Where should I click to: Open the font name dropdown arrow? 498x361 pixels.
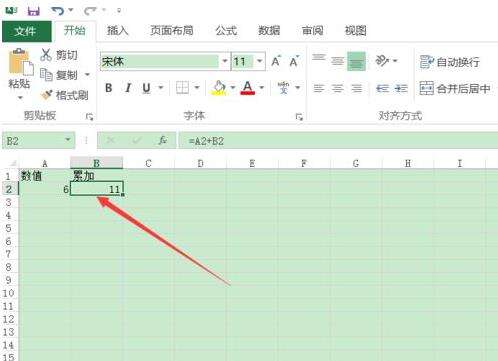(x=225, y=61)
